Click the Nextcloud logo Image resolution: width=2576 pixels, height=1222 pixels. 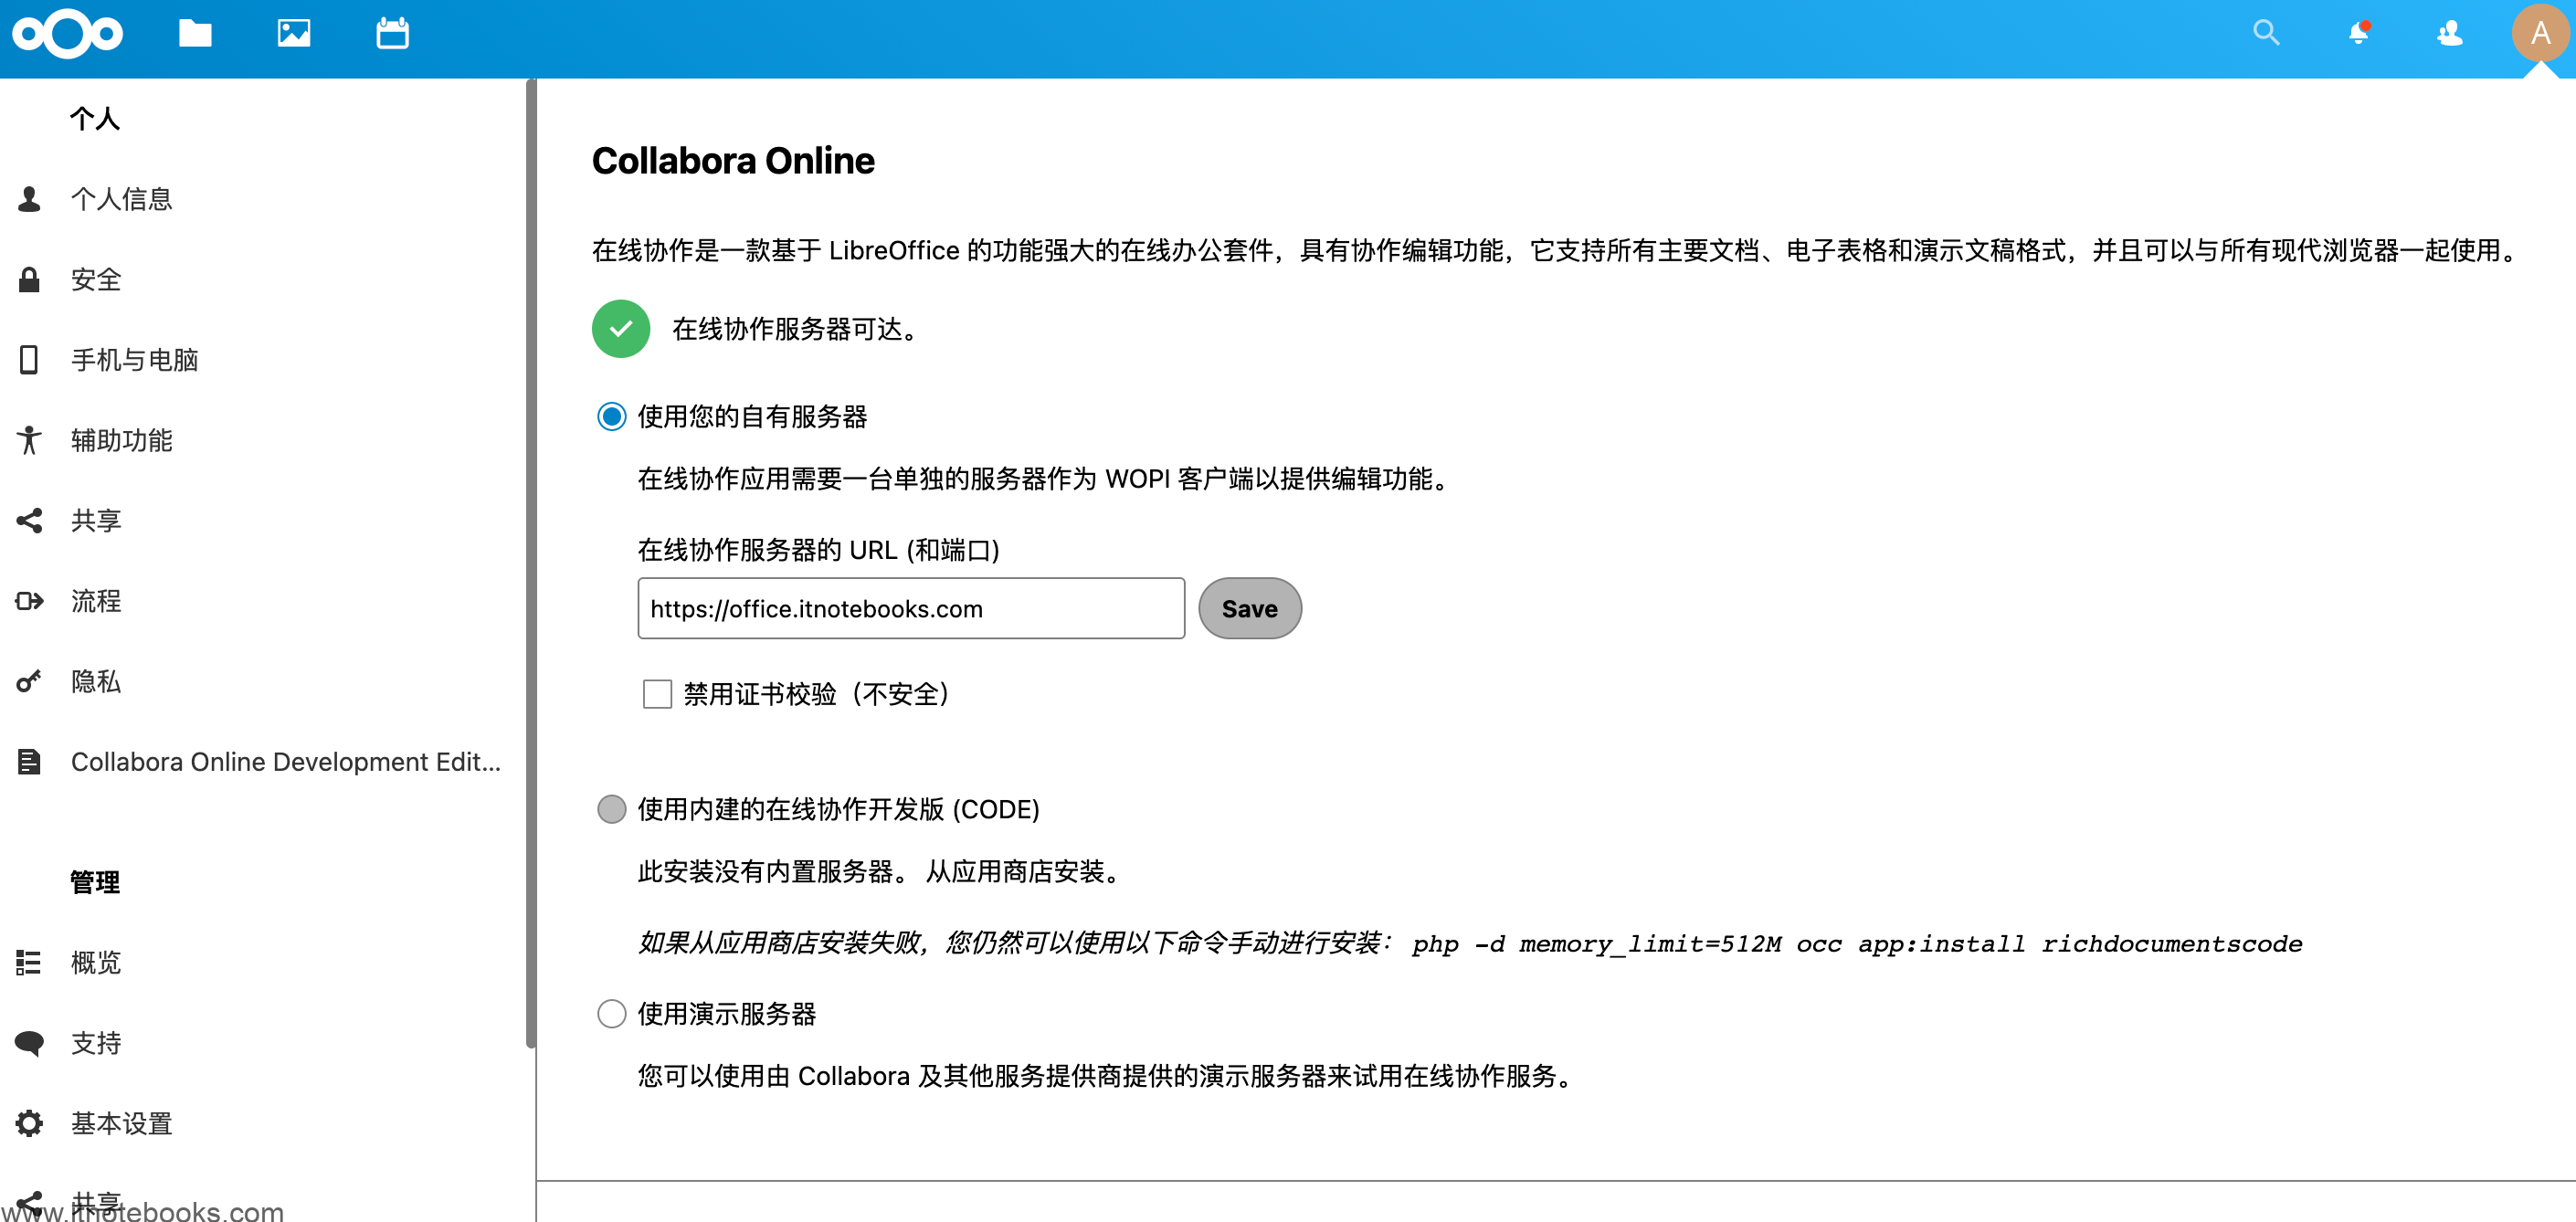[x=67, y=34]
